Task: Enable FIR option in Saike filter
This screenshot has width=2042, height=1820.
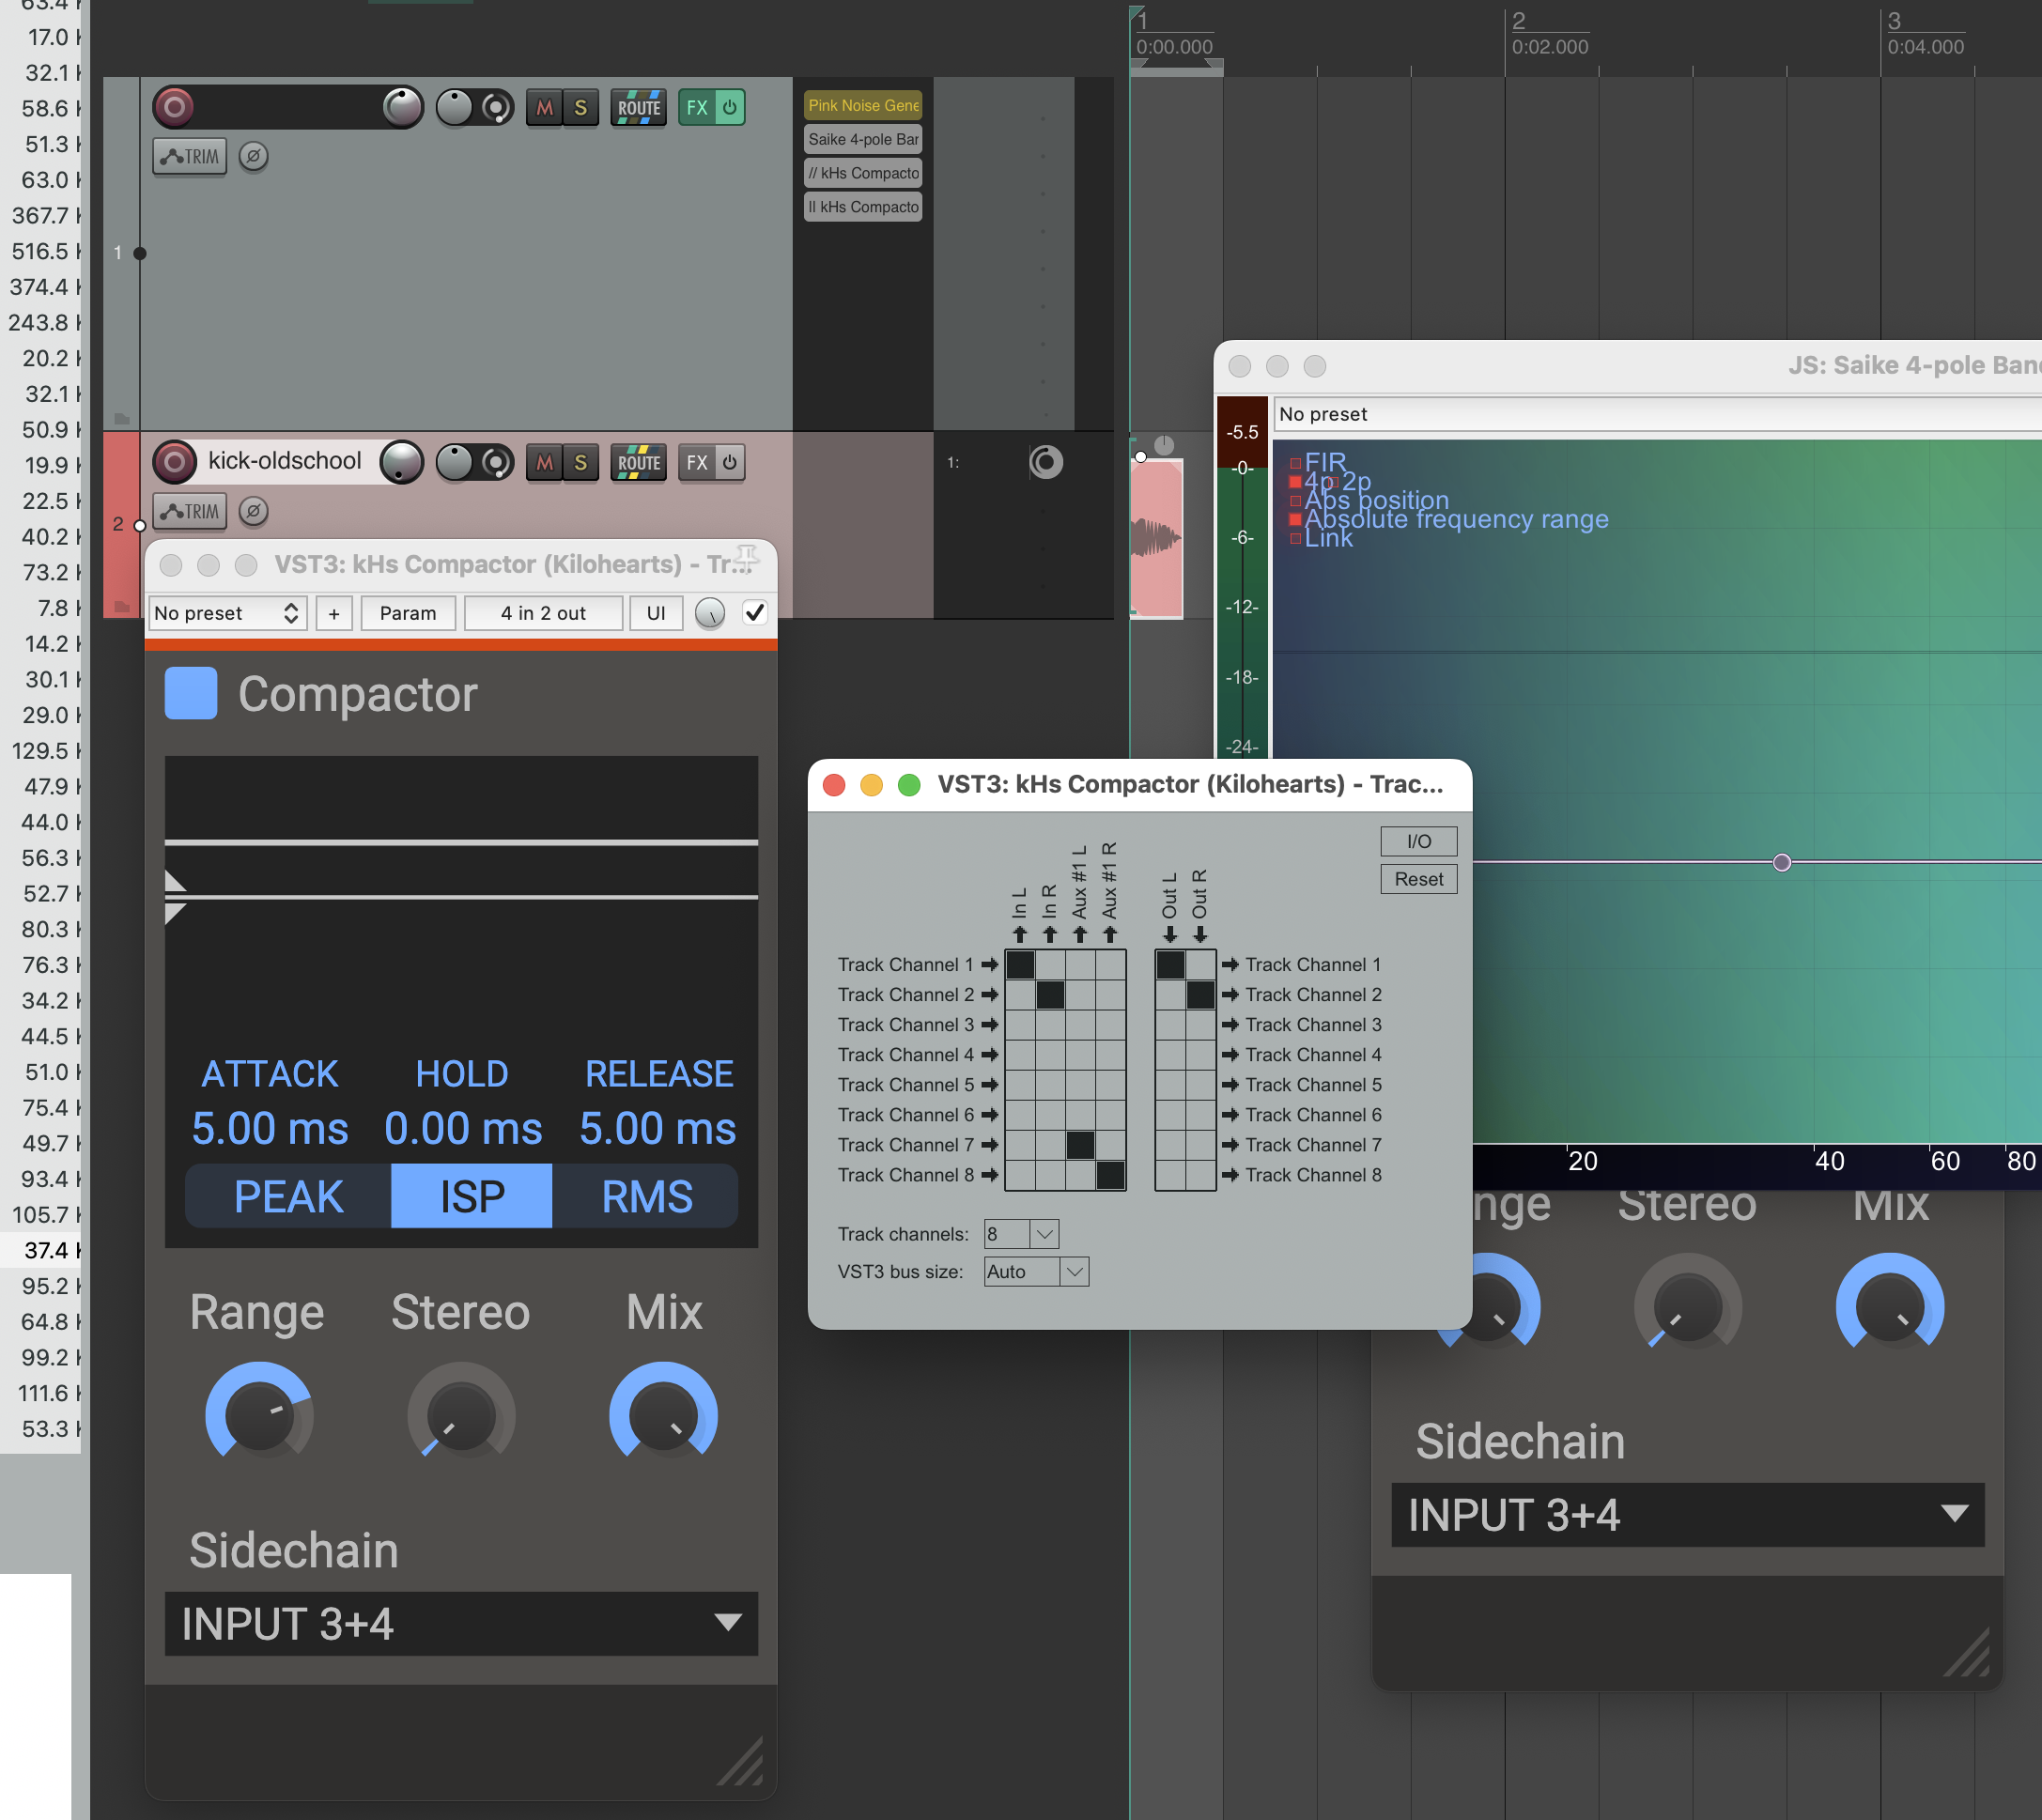Action: (x=1296, y=463)
